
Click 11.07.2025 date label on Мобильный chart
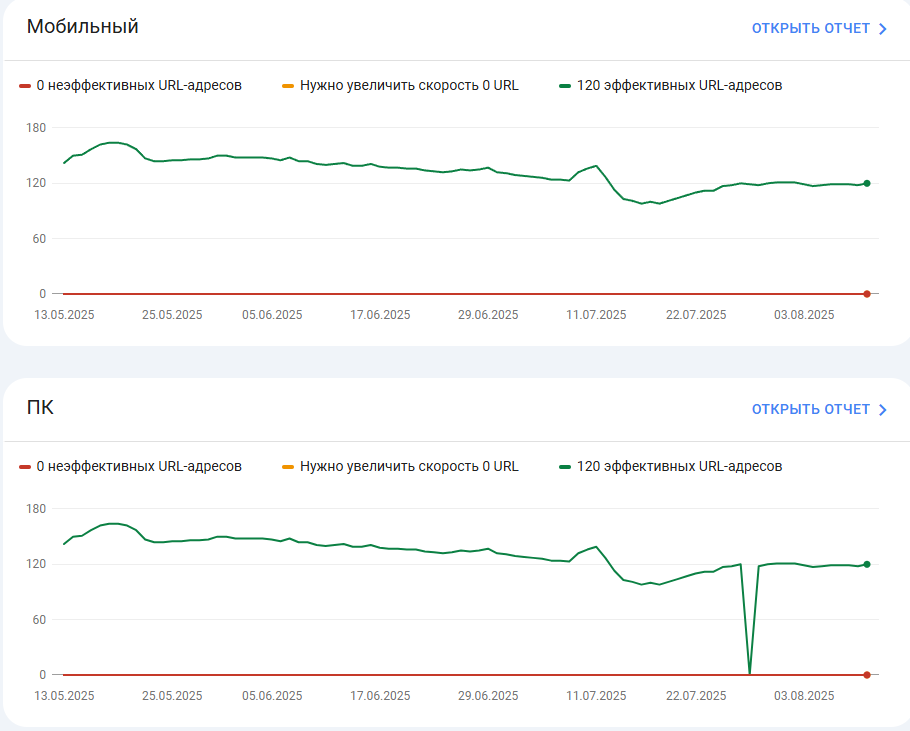point(596,315)
